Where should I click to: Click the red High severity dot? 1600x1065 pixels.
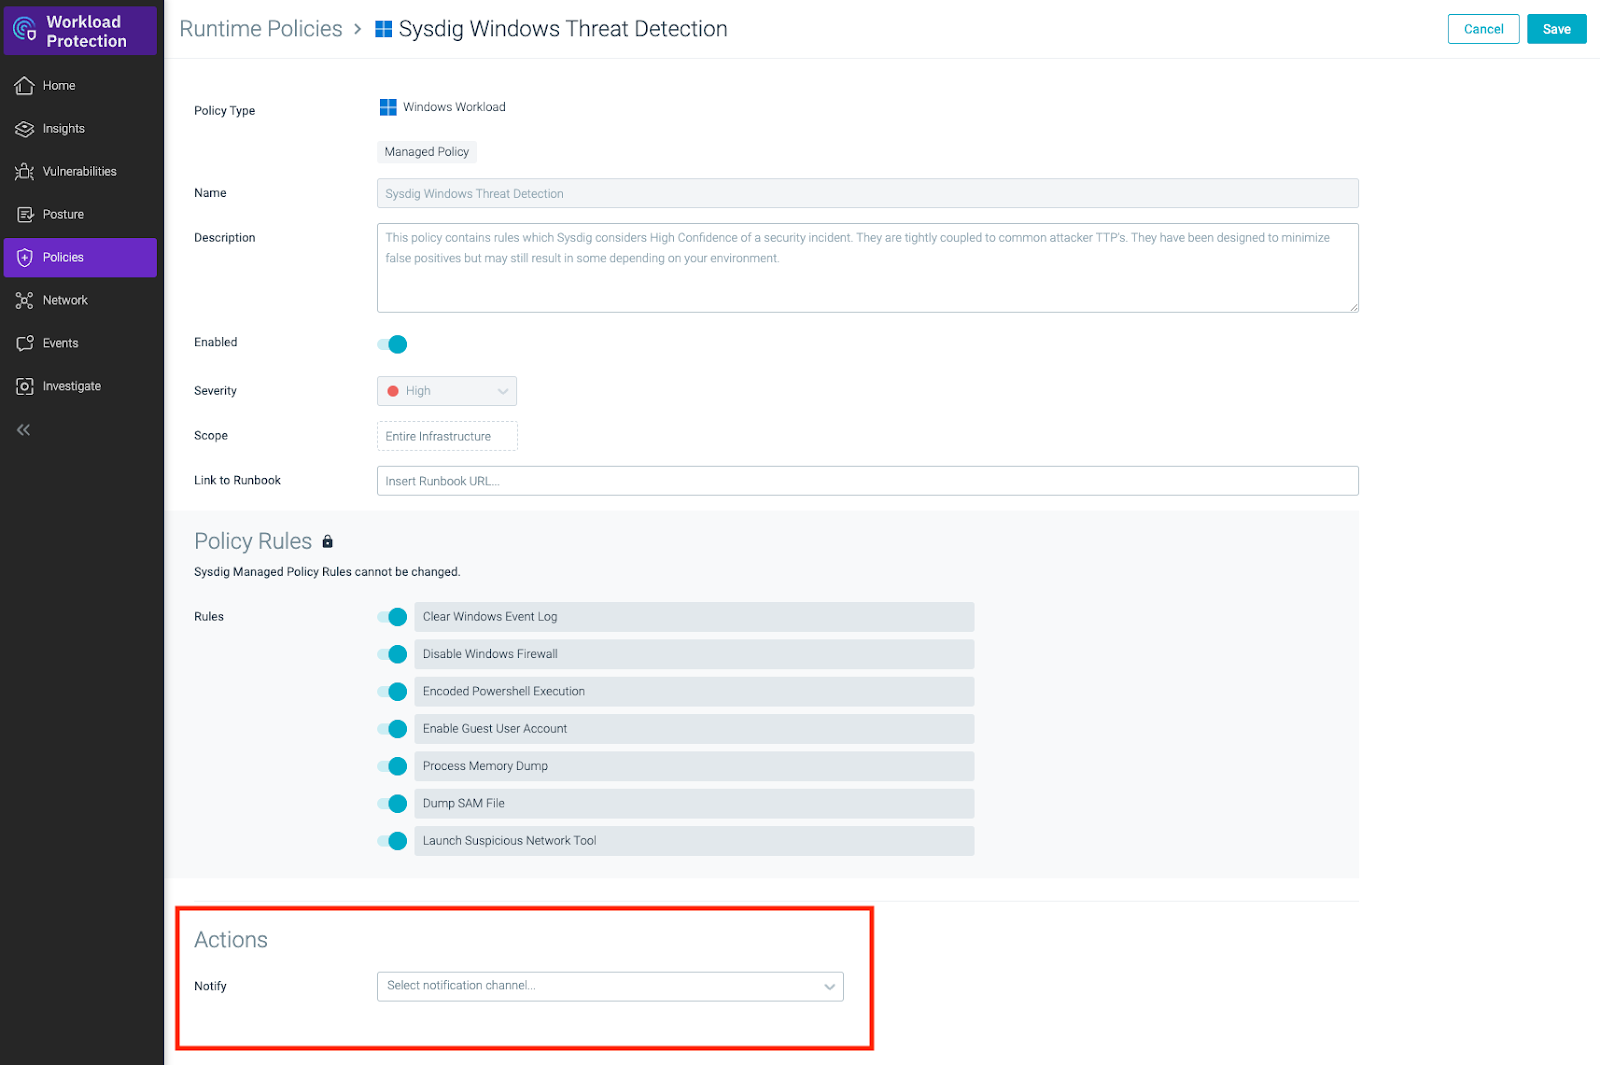[x=393, y=391]
